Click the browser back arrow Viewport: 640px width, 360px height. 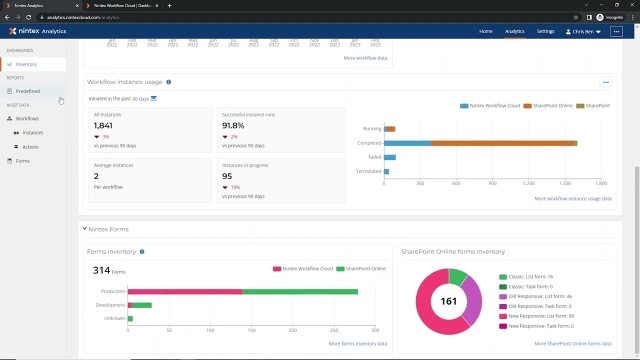(7, 17)
